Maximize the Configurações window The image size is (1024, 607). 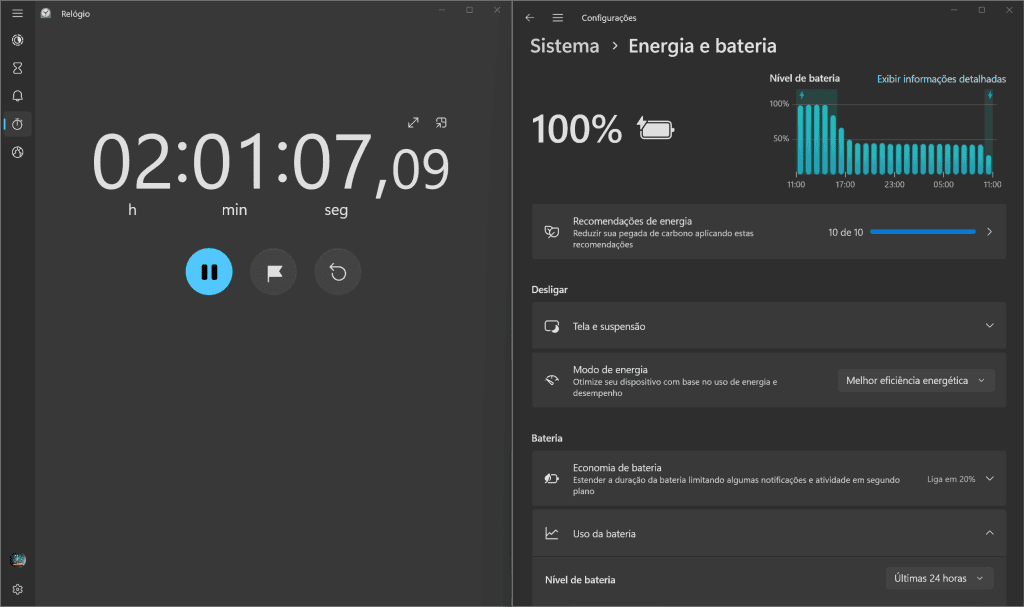(982, 10)
